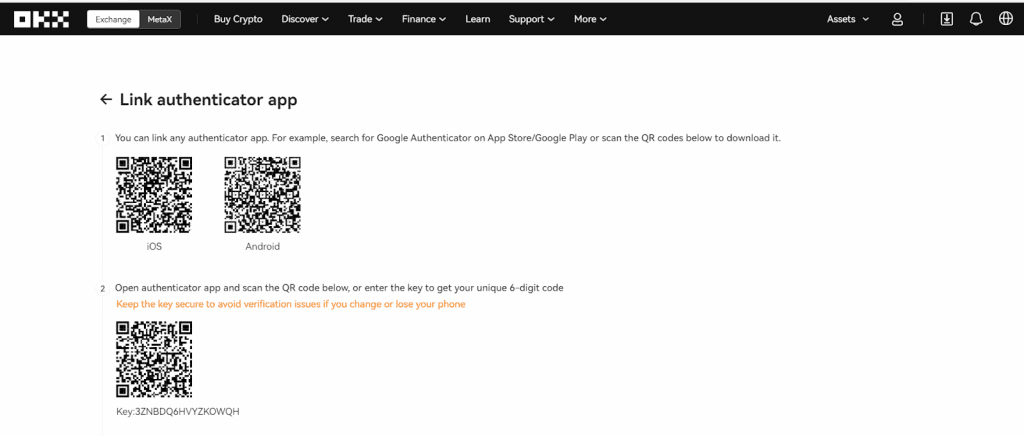This screenshot has width=1024, height=436.
Task: Open Buy Crypto in the navbar
Action: pyautogui.click(x=238, y=20)
